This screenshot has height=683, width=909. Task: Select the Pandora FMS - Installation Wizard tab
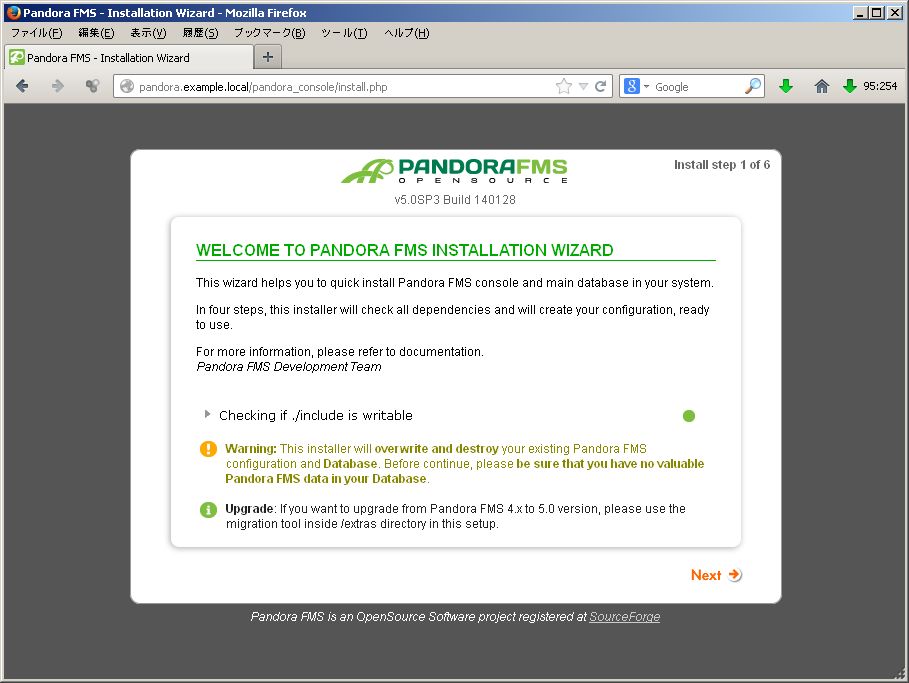pyautogui.click(x=129, y=57)
